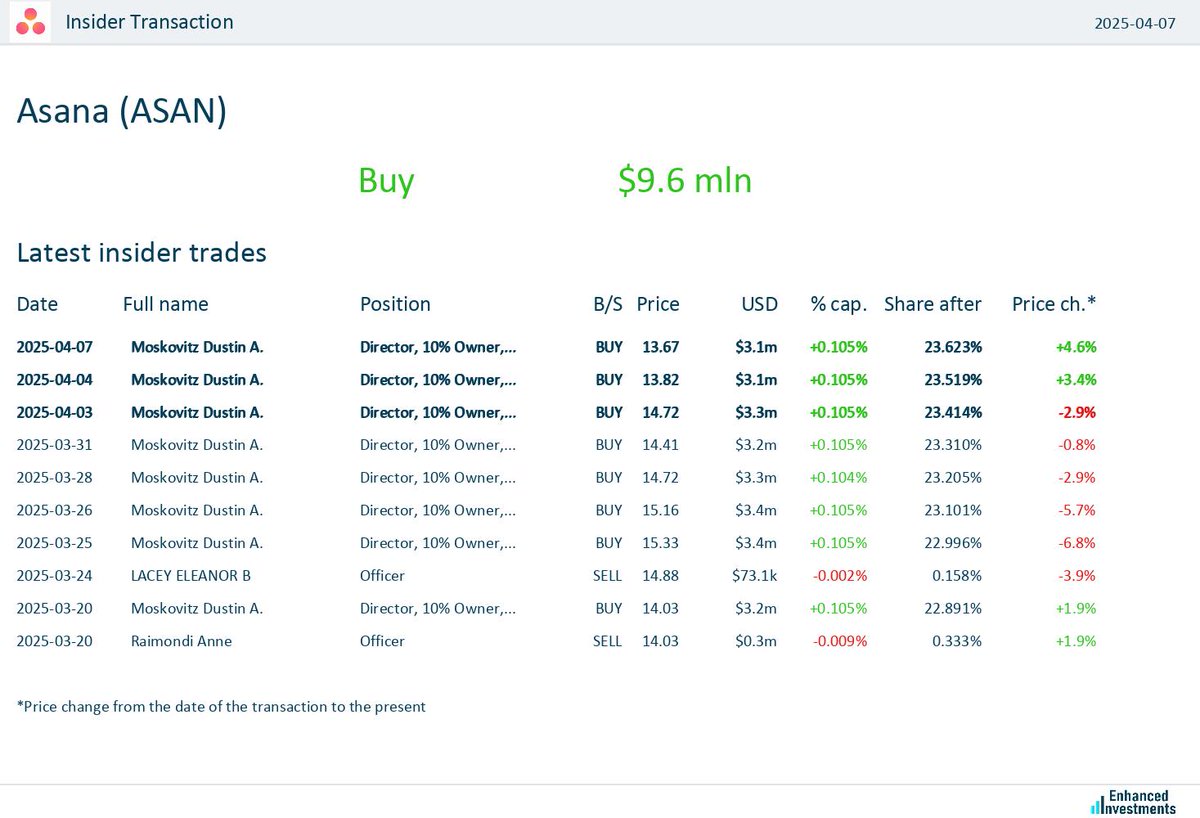
Task: Click Moskovitz Dustin A. in the 2025-03-20 row
Action: click(x=197, y=608)
